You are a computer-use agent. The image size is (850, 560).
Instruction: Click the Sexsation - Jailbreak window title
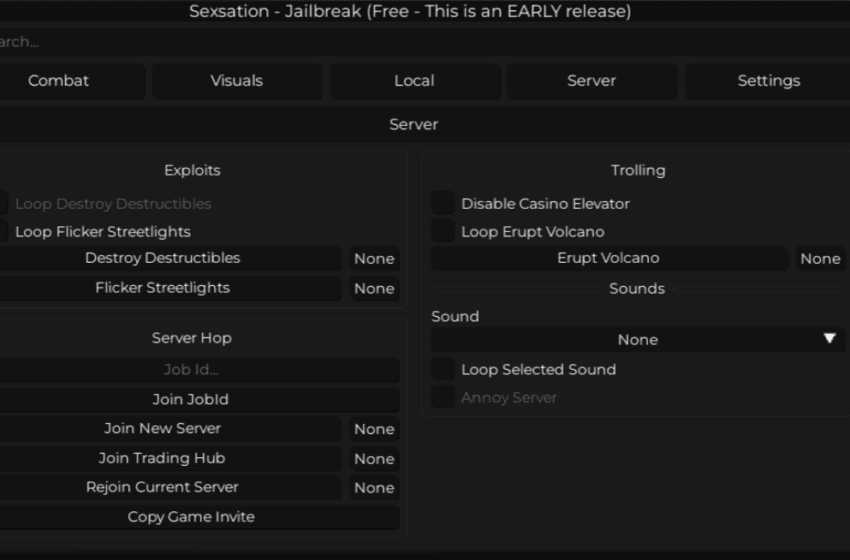click(x=410, y=11)
